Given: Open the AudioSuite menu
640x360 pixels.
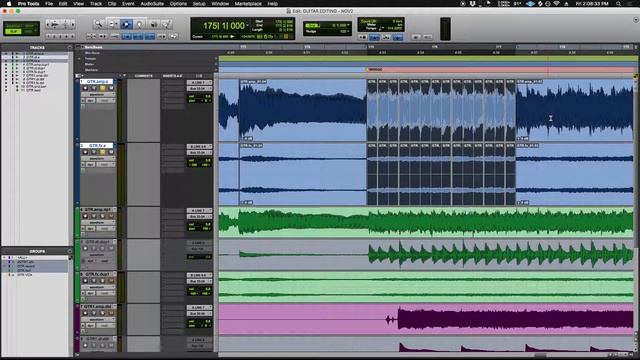Looking at the screenshot, I should [152, 4].
